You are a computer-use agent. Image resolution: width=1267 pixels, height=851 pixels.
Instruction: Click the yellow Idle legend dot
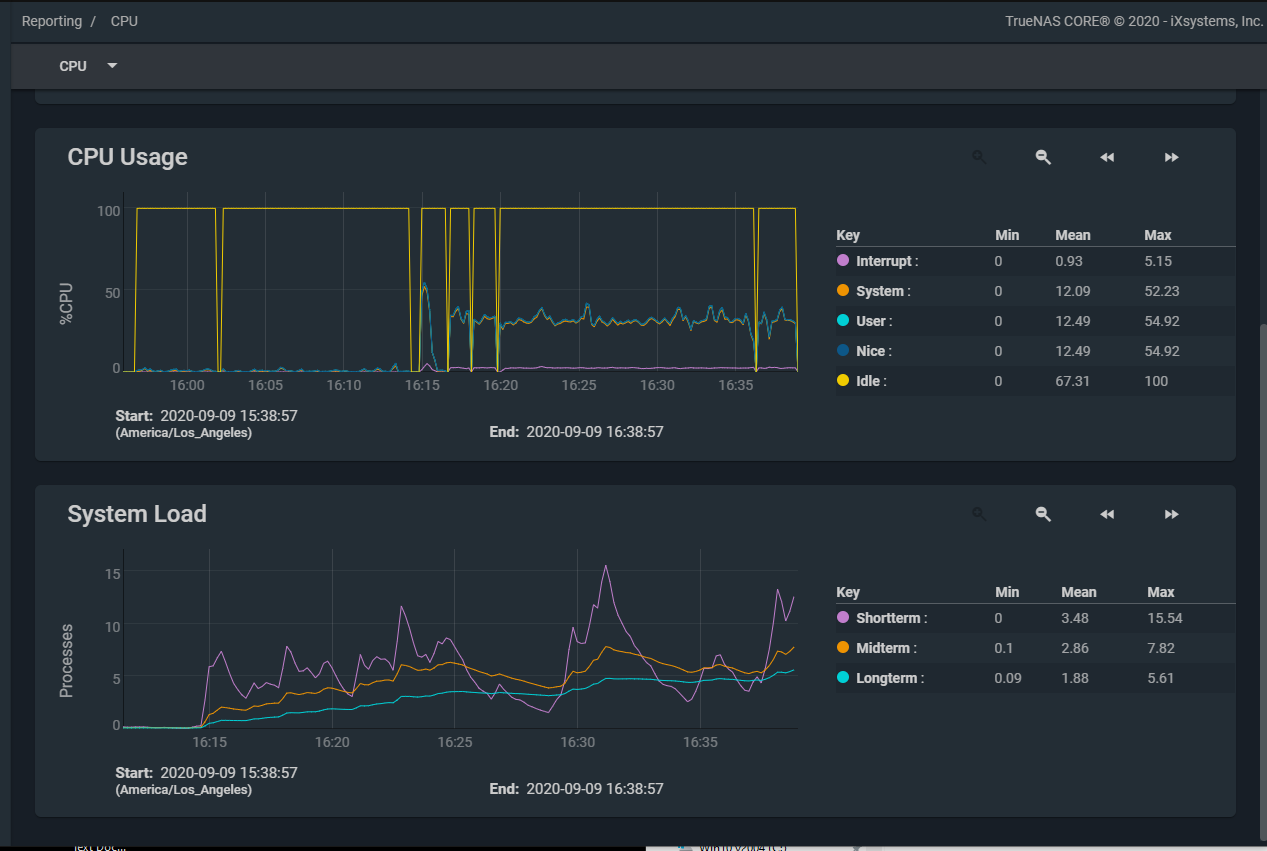pyautogui.click(x=843, y=381)
